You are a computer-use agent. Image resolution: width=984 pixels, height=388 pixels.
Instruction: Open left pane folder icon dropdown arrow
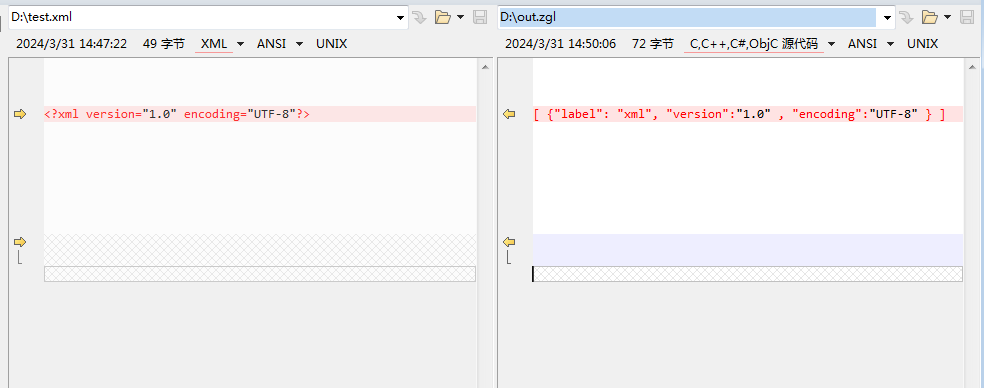click(x=461, y=18)
